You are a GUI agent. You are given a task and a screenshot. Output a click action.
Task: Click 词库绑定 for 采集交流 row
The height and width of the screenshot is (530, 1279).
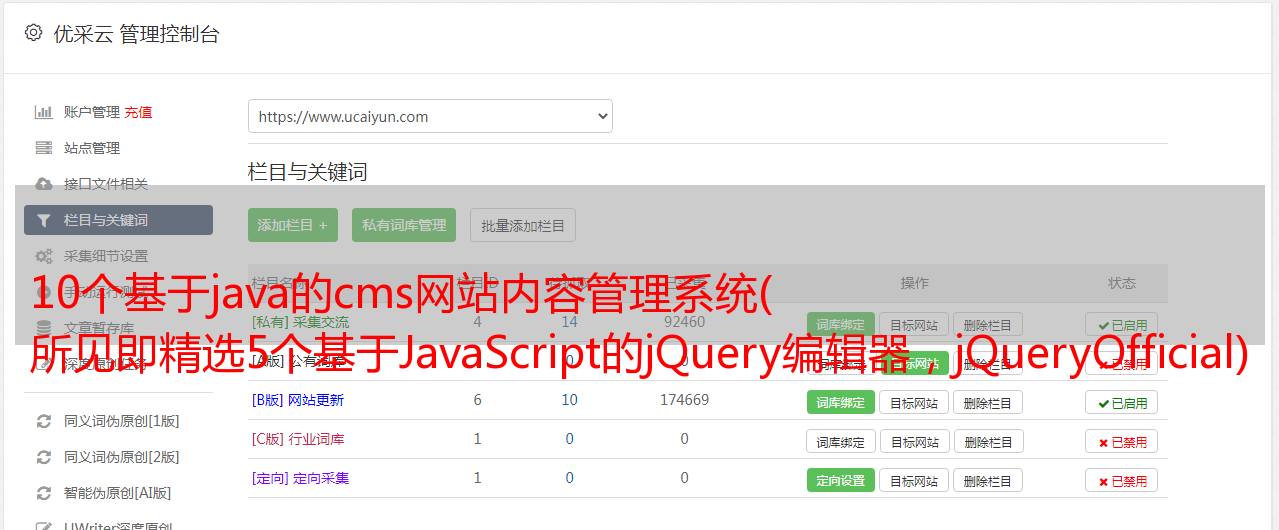841,324
